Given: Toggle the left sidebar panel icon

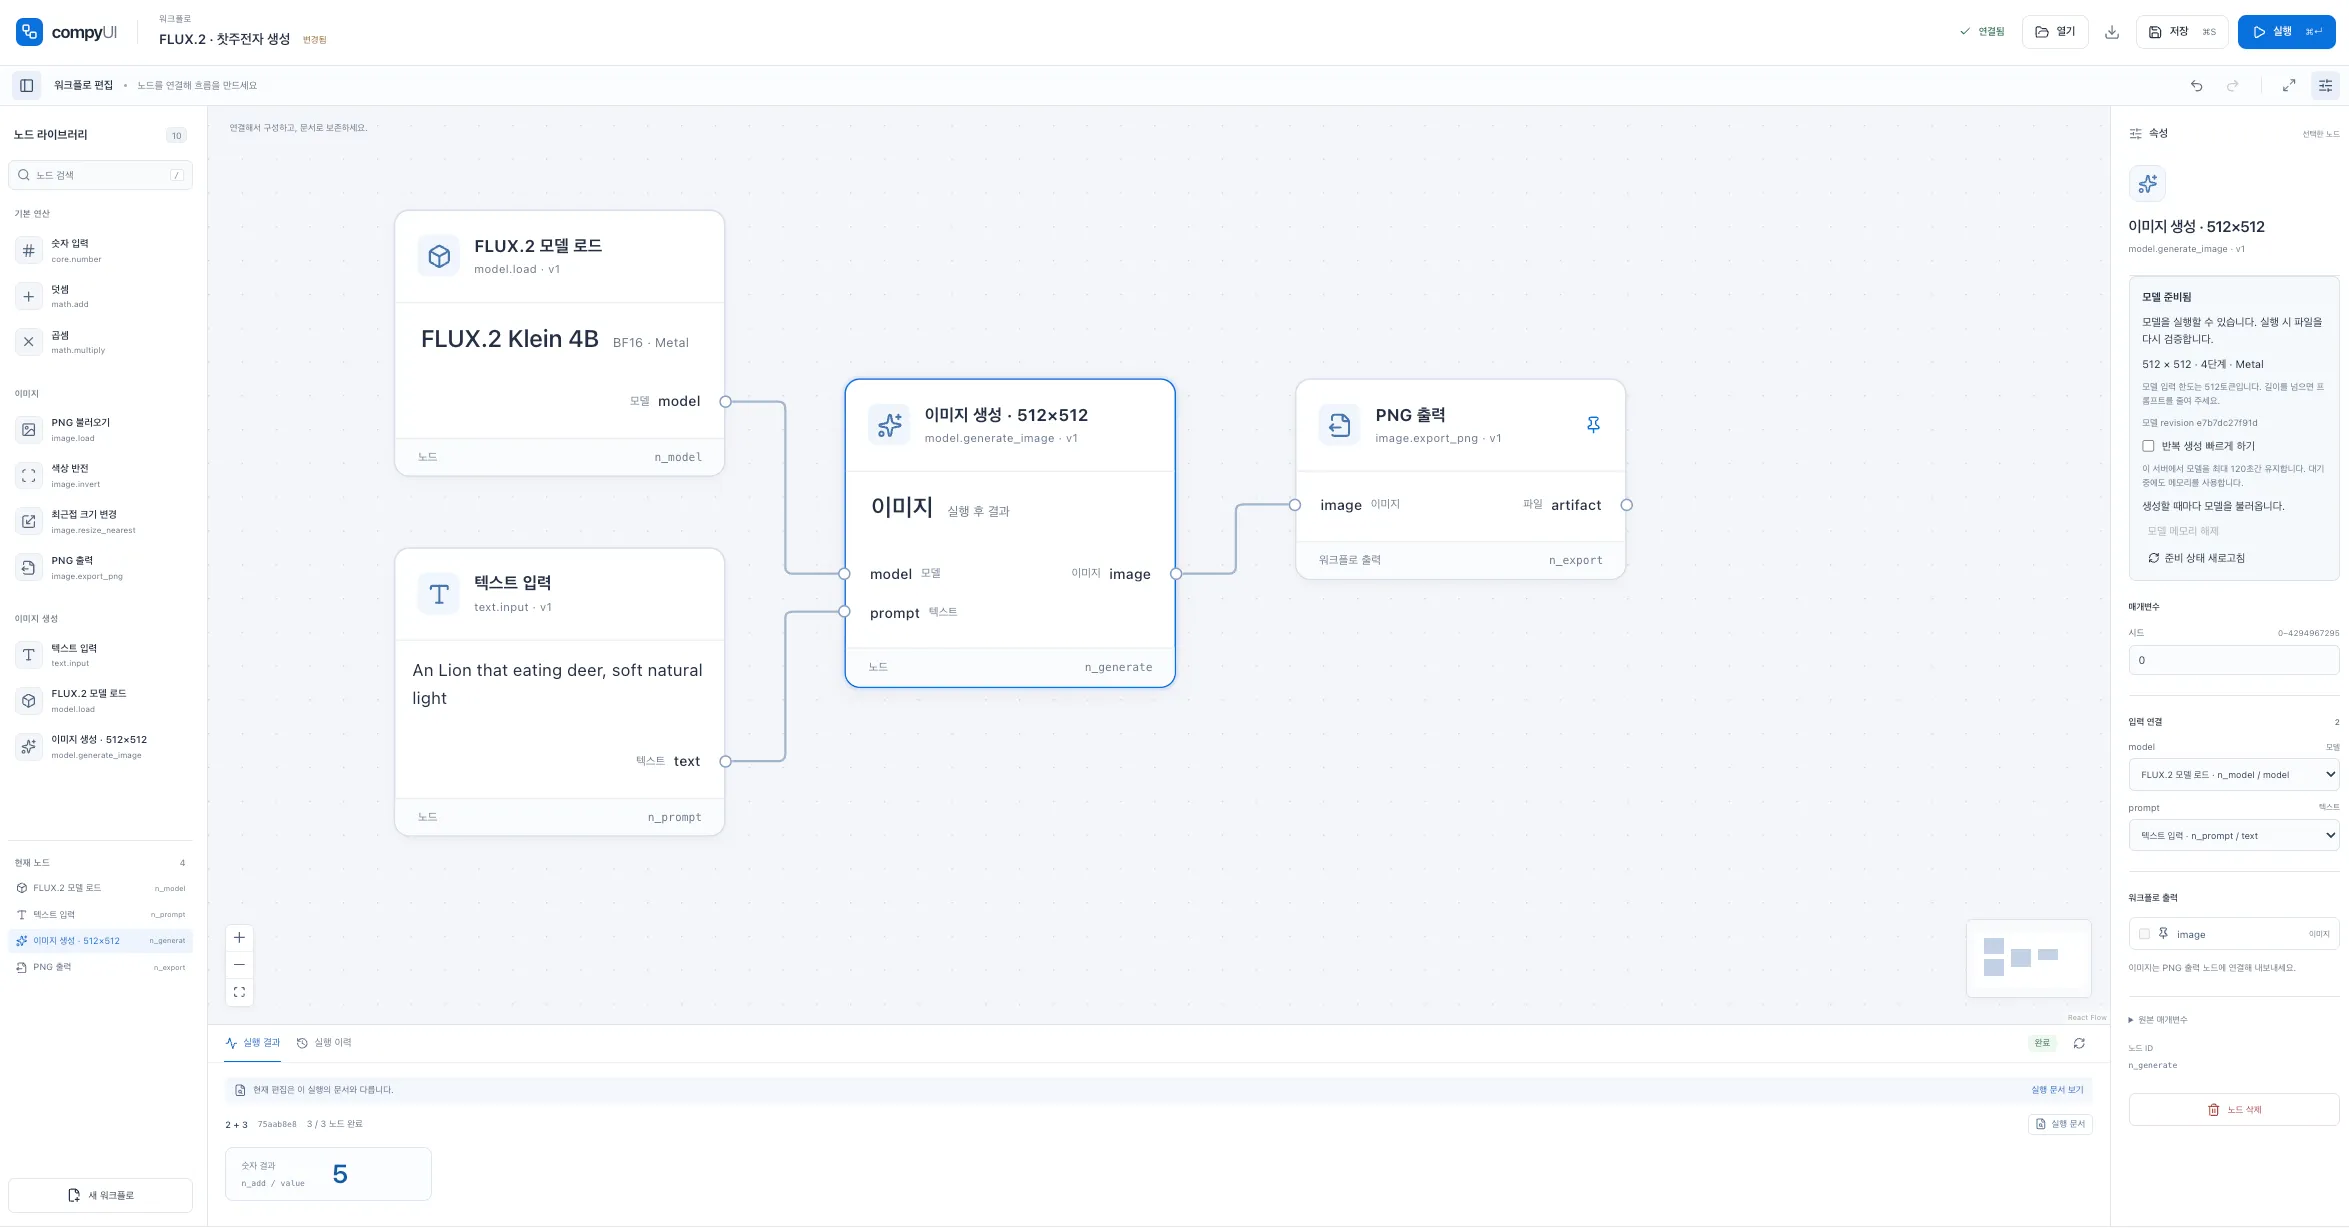Looking at the screenshot, I should click(27, 85).
